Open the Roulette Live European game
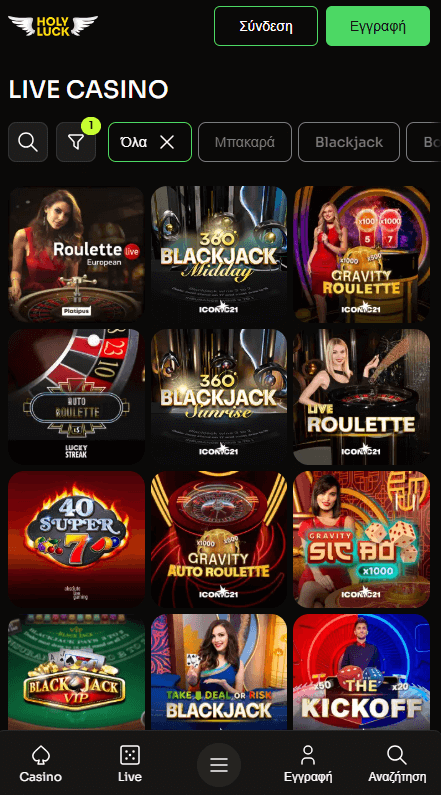 tap(77, 254)
